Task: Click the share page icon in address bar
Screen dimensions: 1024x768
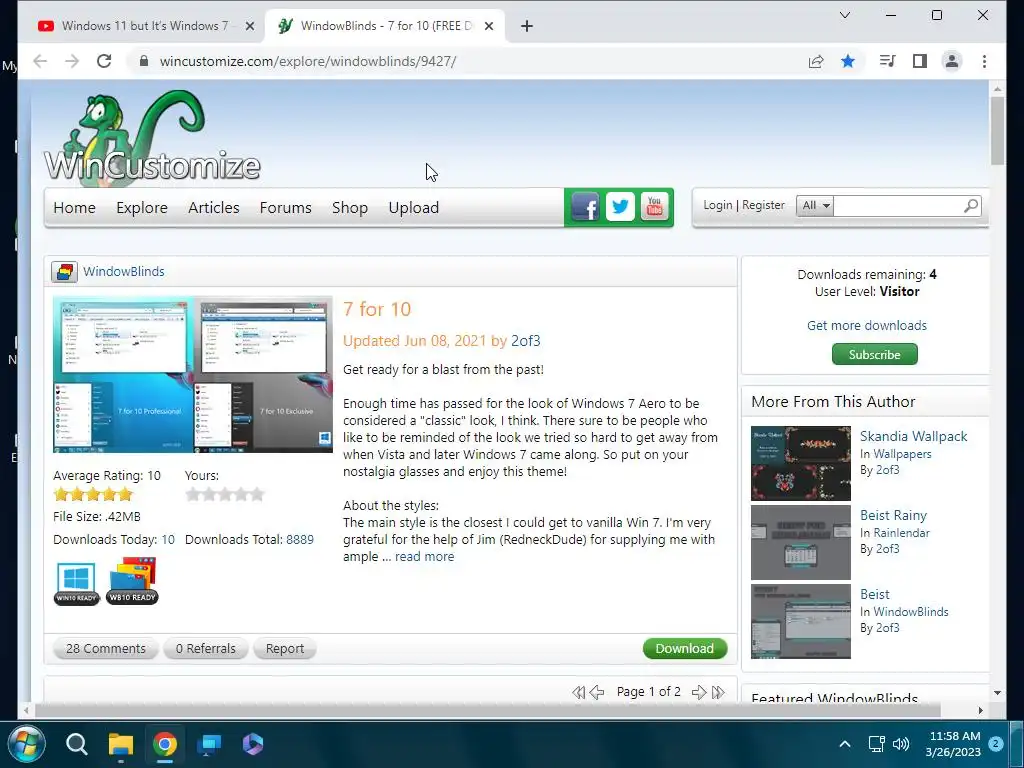Action: point(816,61)
